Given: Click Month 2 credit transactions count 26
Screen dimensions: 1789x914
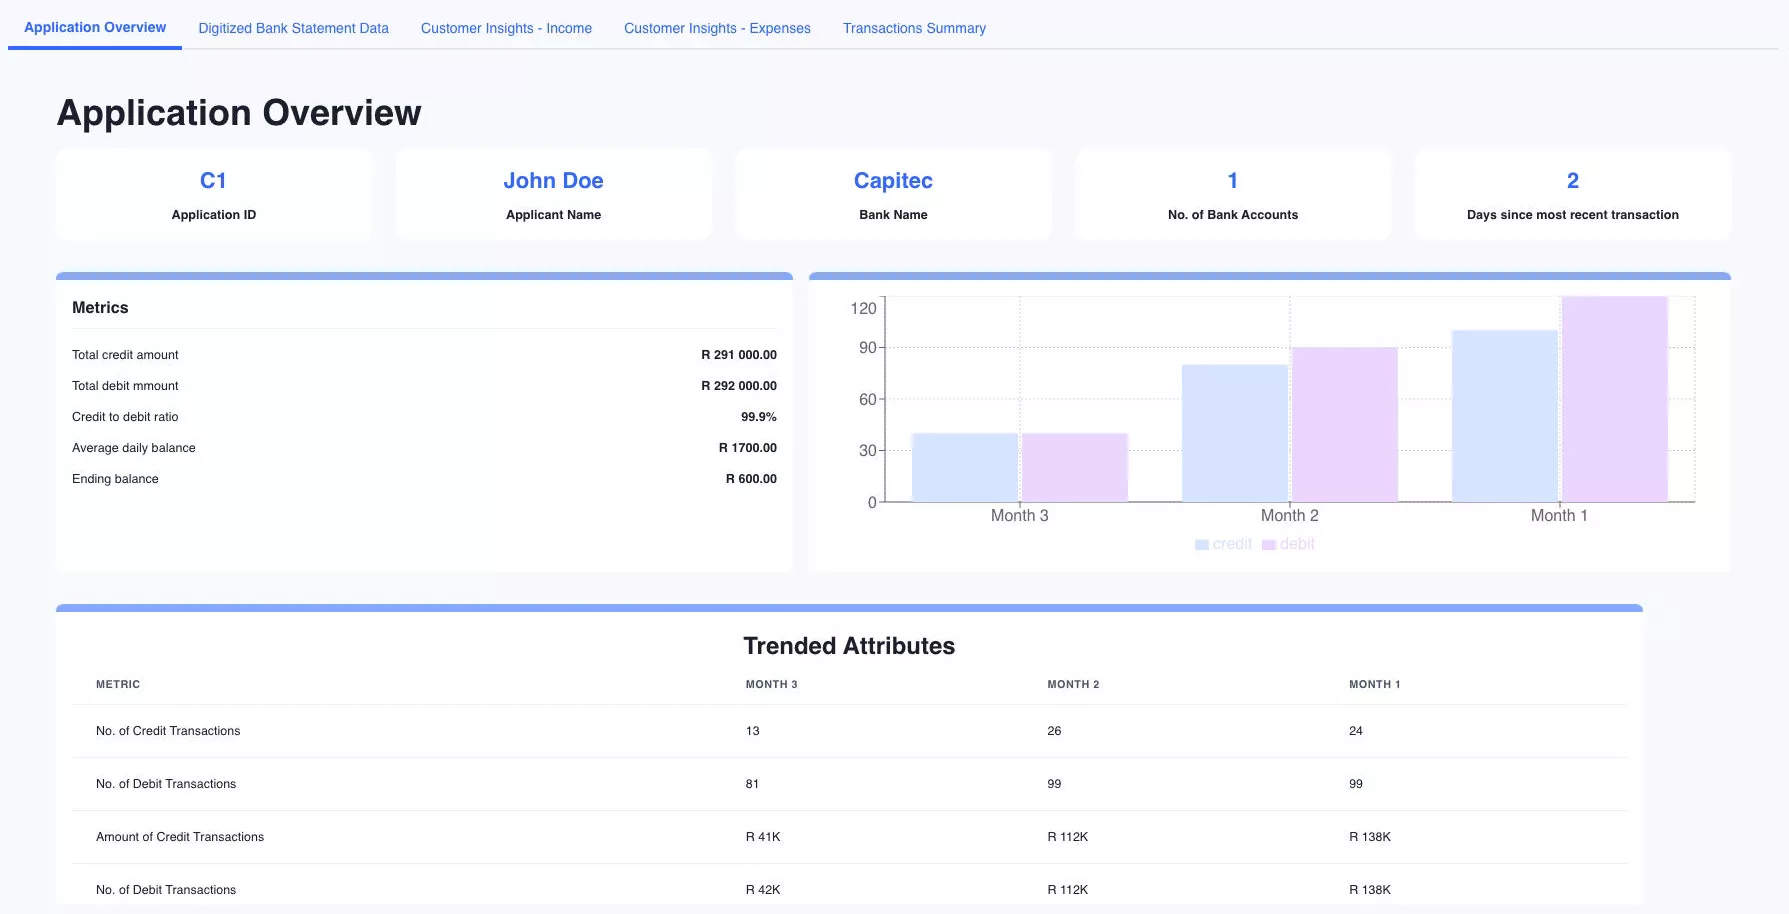Looking at the screenshot, I should (1054, 731).
